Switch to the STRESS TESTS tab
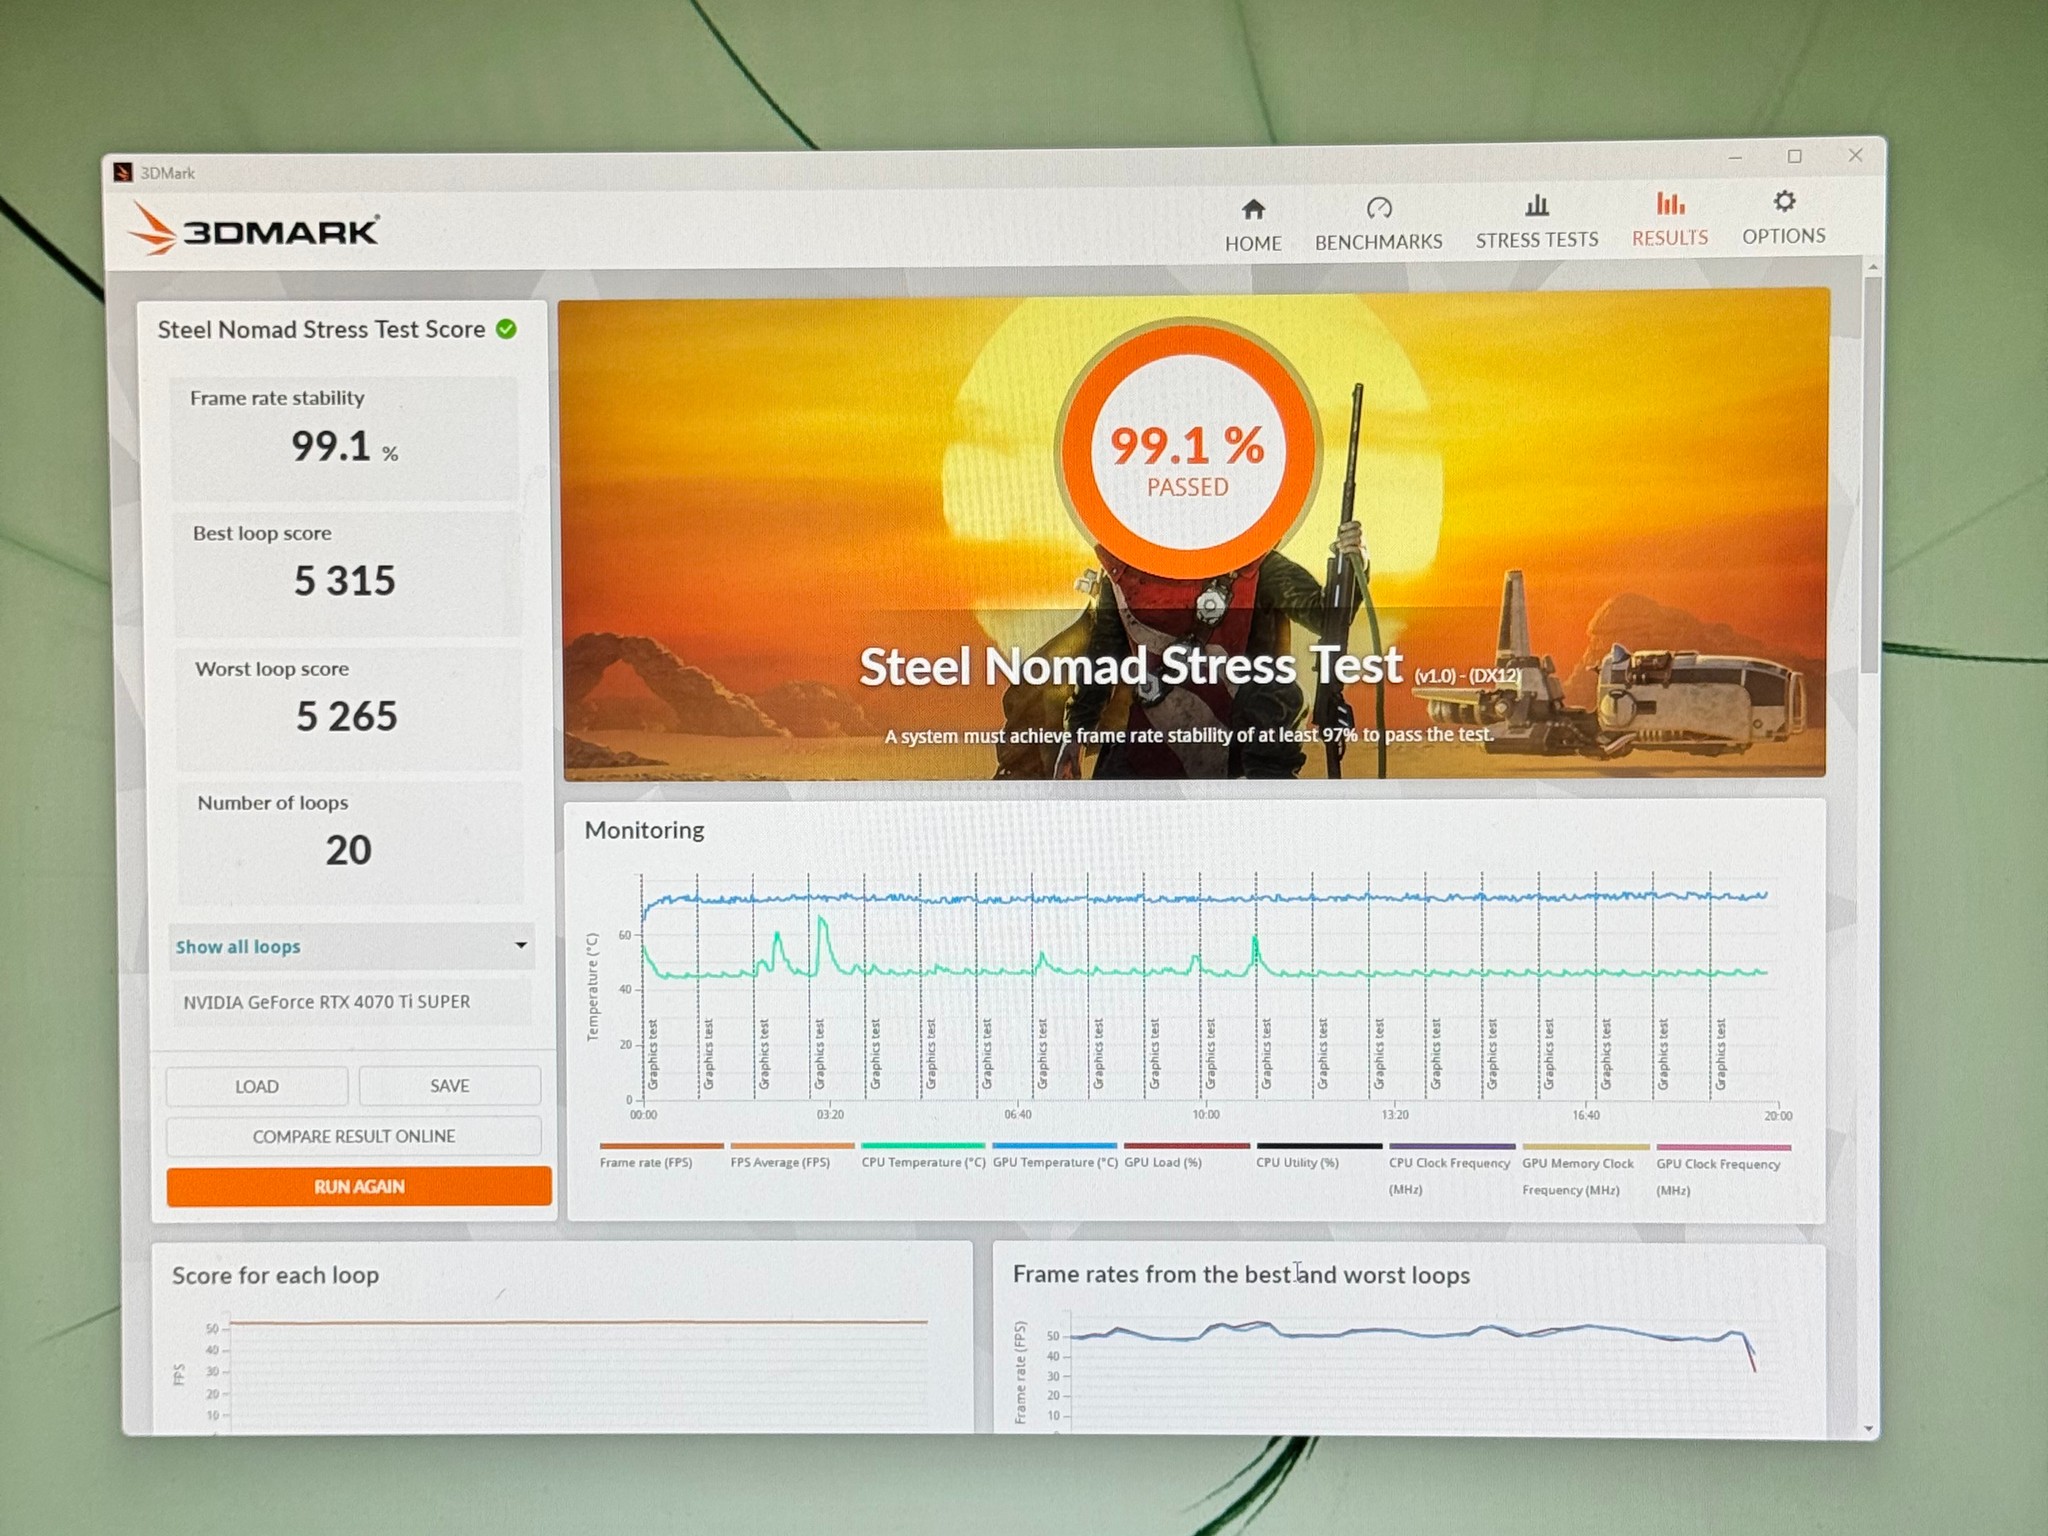This screenshot has height=1536, width=2048. coord(1537,240)
